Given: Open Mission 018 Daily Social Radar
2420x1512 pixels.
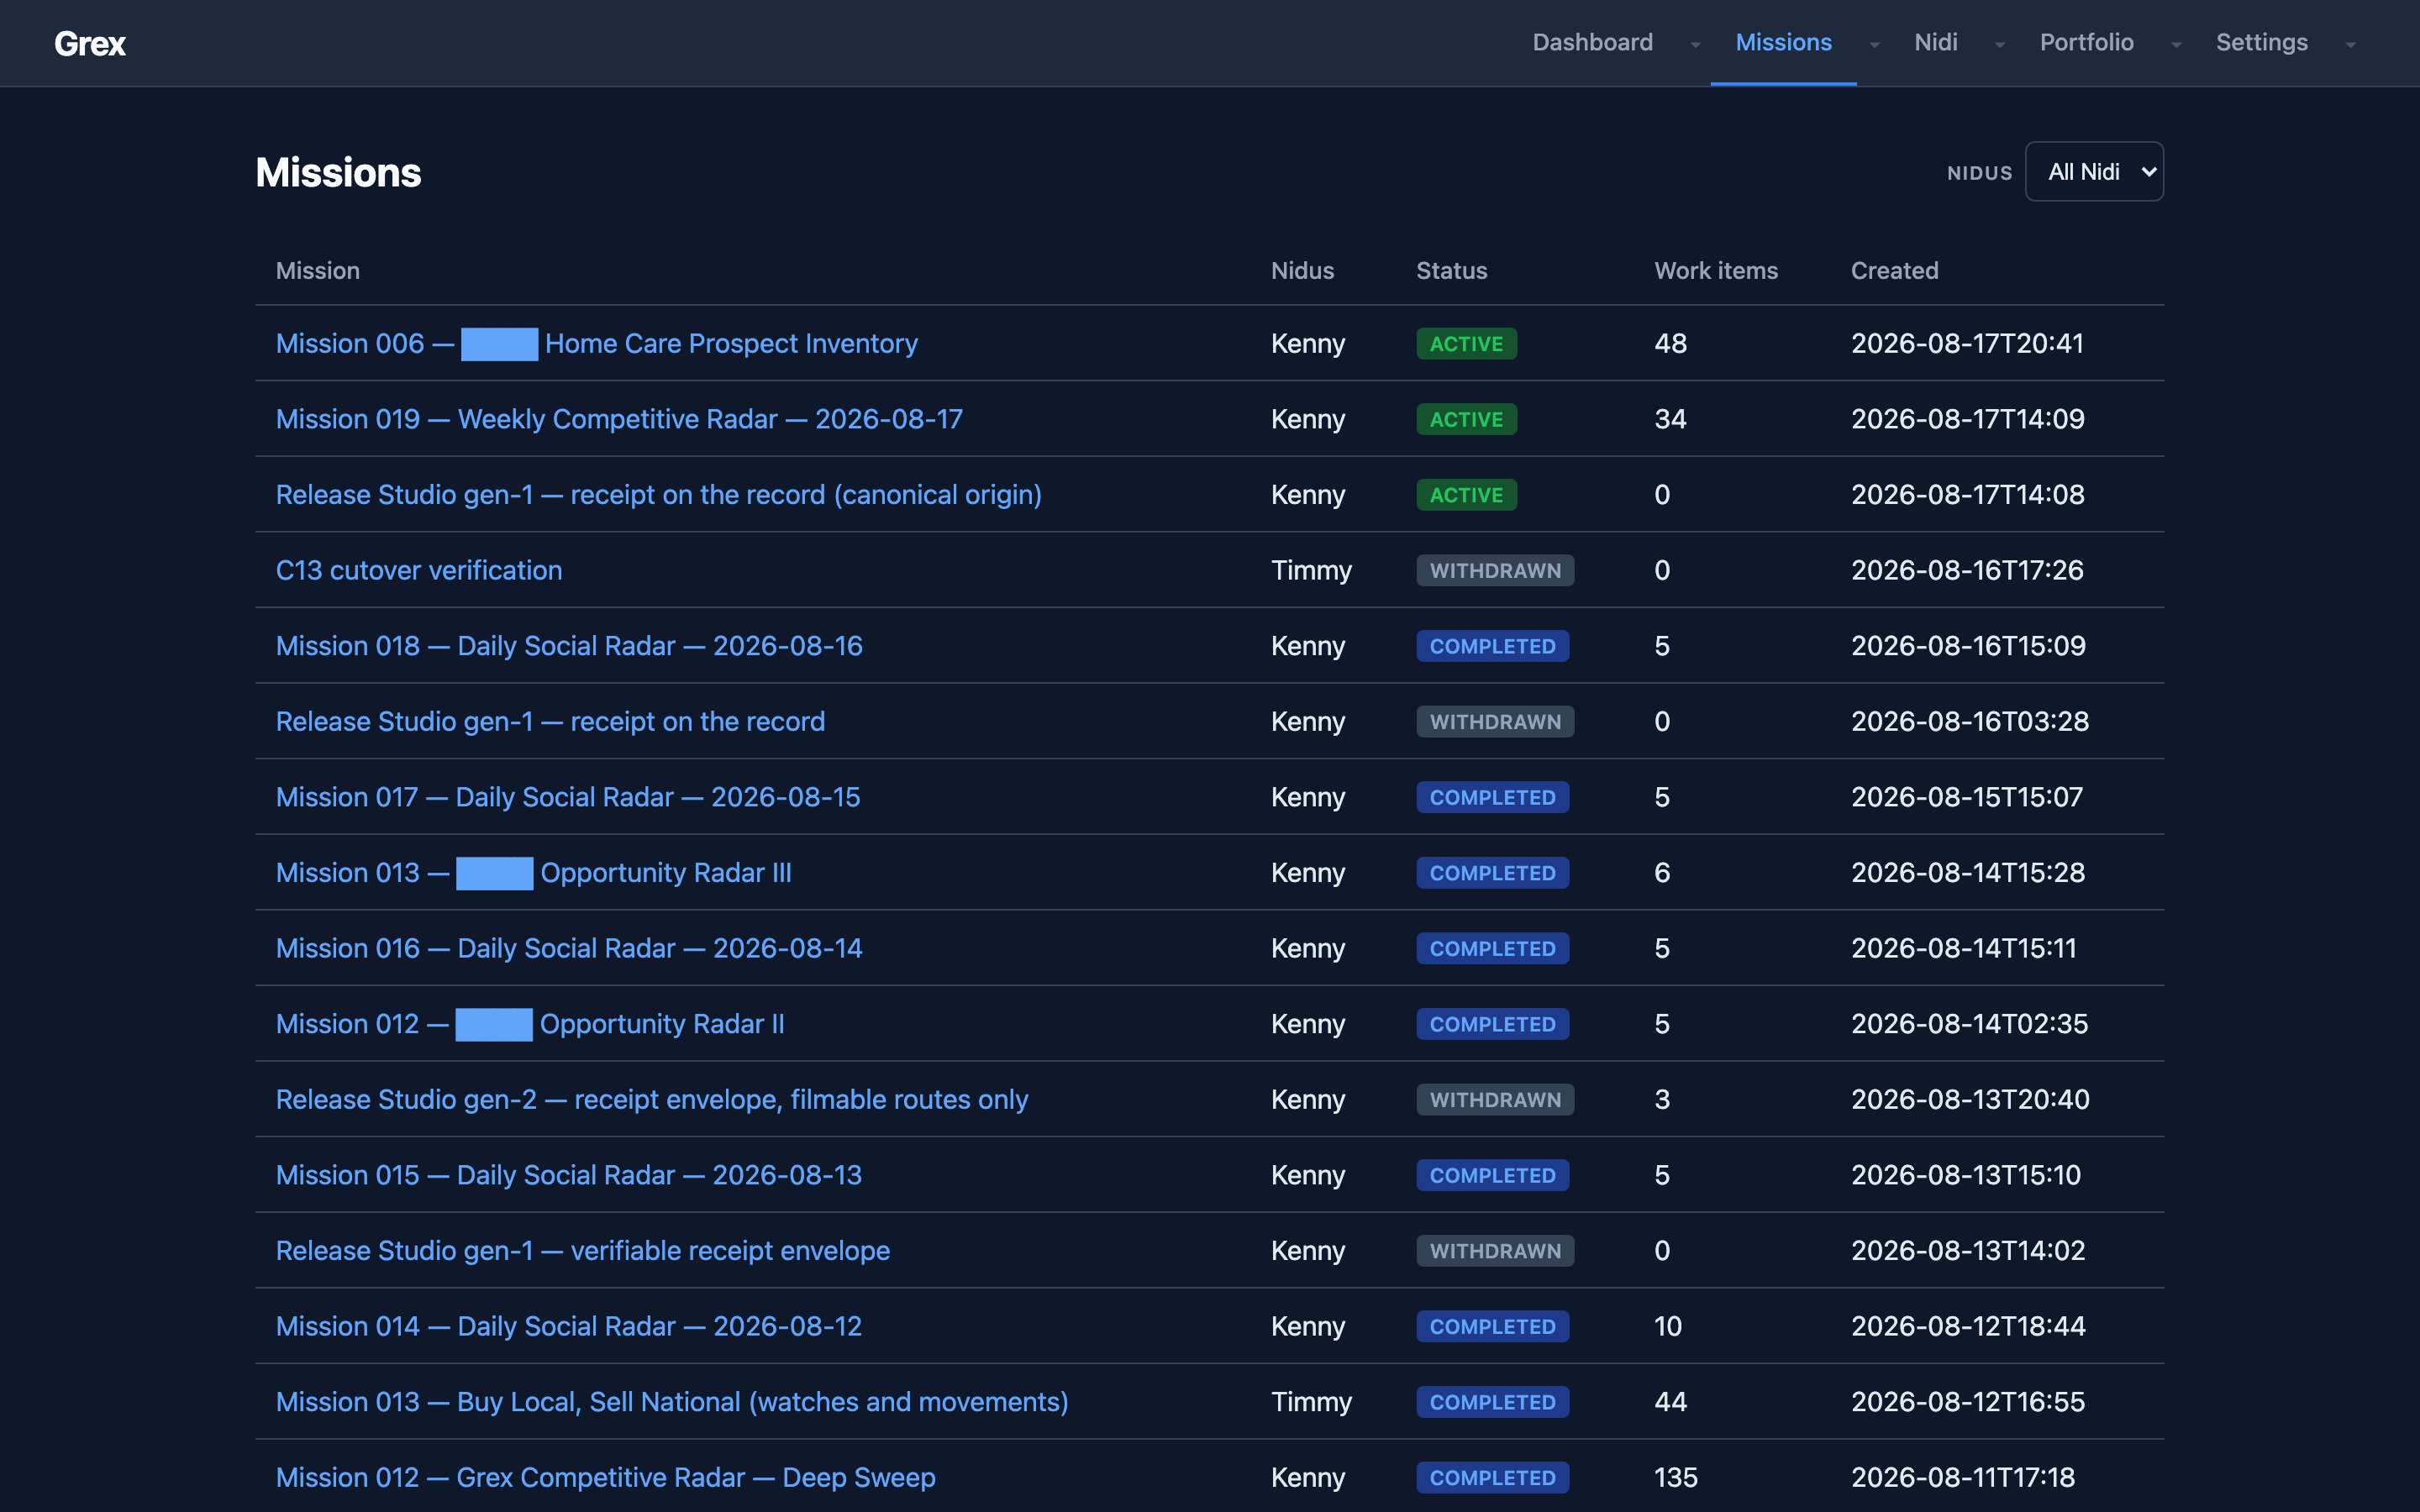Looking at the screenshot, I should 569,646.
